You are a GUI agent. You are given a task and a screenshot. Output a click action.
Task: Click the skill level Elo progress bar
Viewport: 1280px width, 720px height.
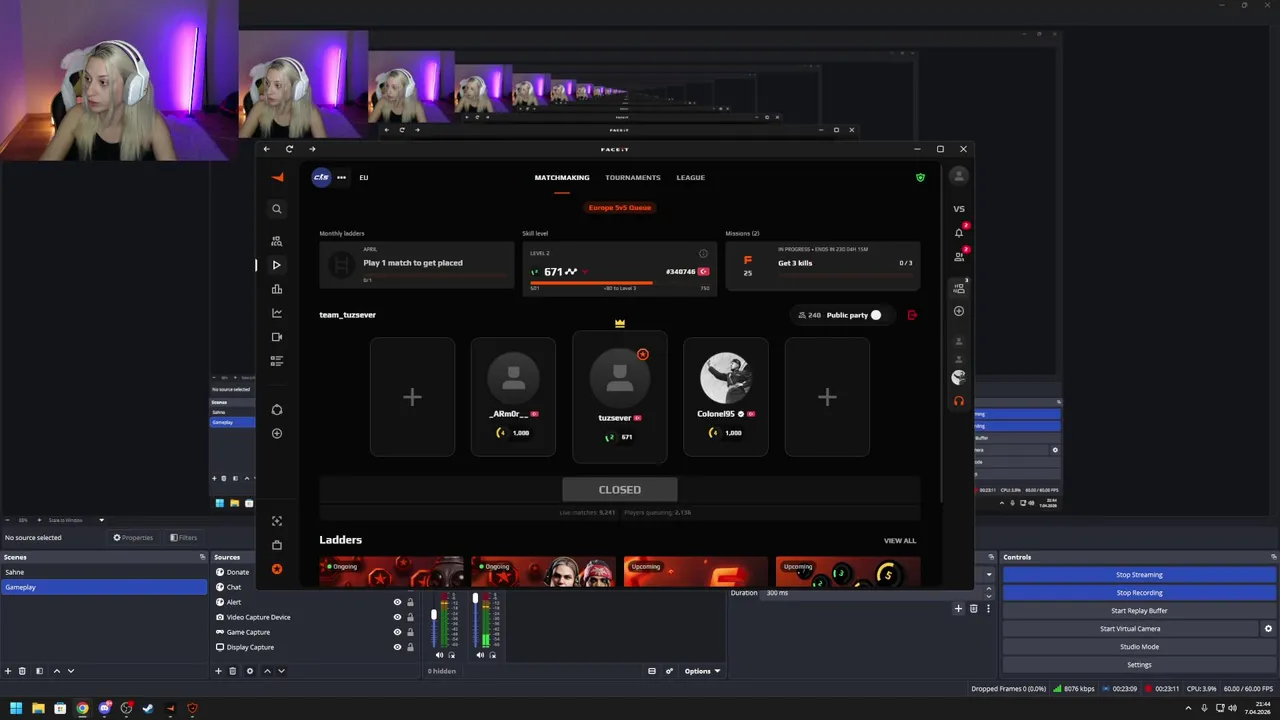click(x=619, y=283)
